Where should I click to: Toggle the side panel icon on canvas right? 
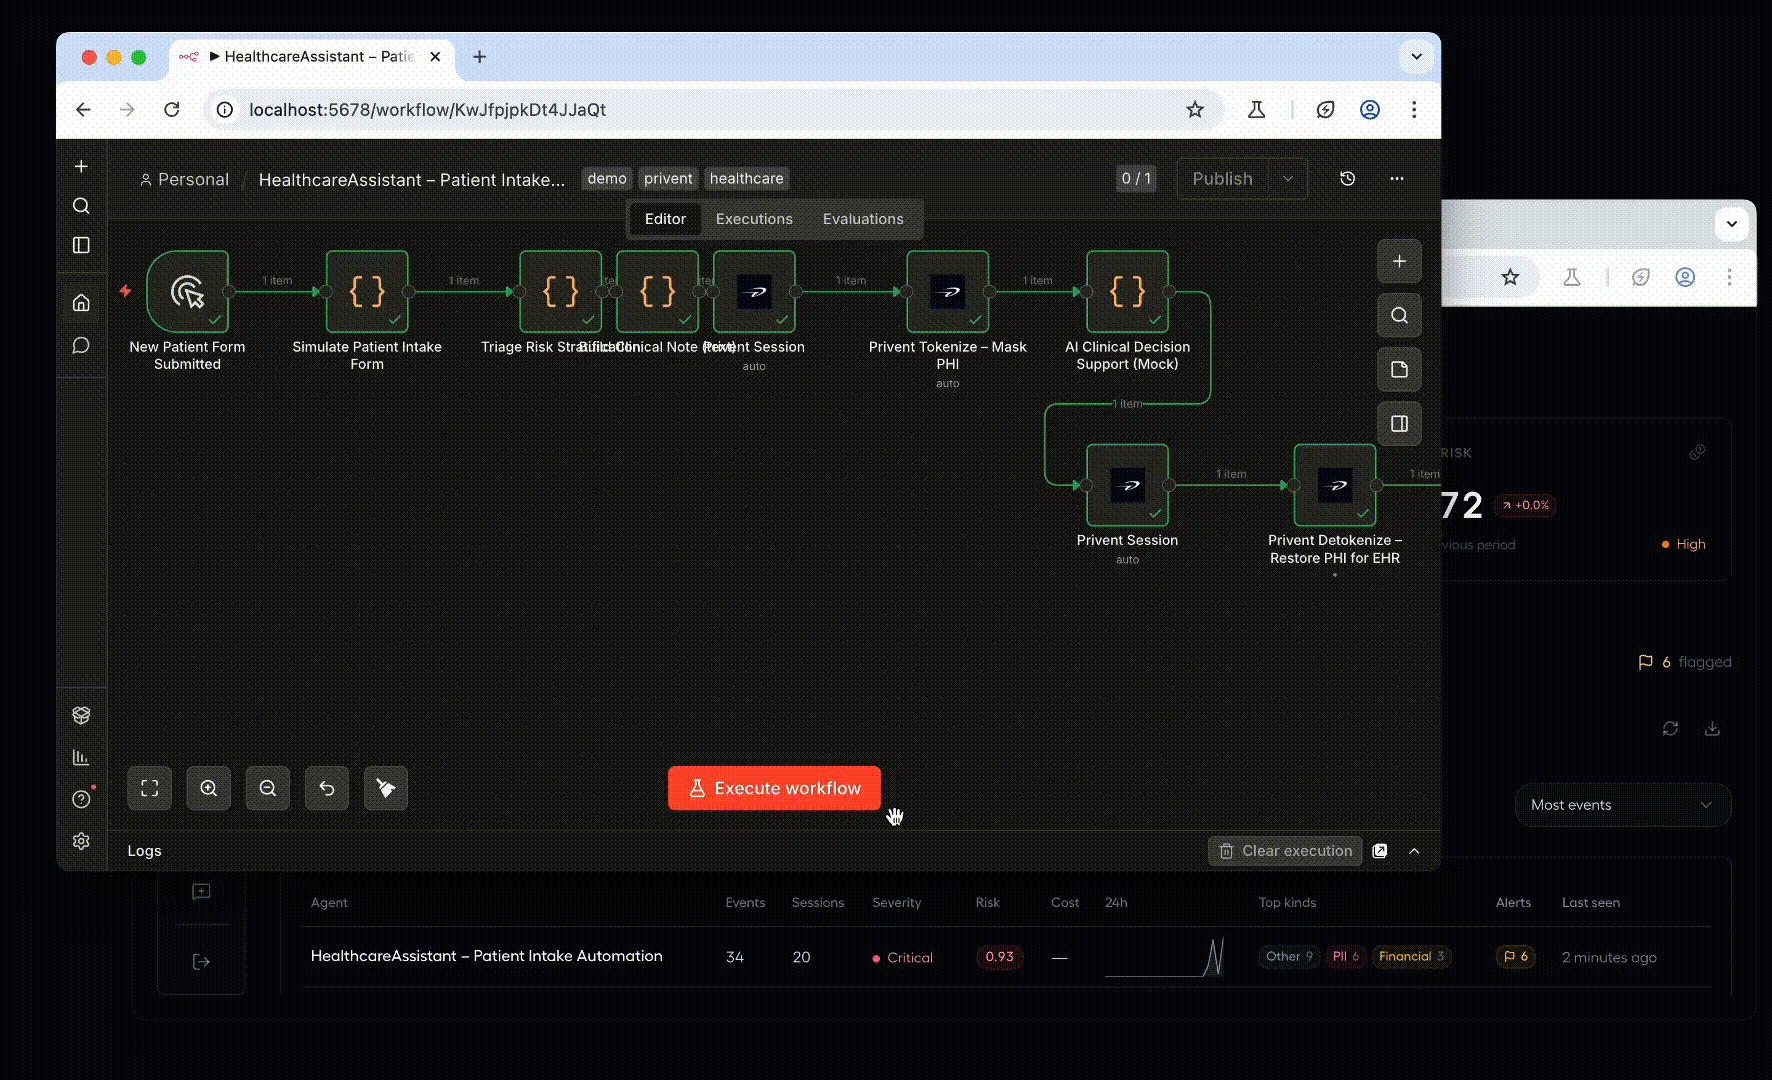[x=1400, y=423]
